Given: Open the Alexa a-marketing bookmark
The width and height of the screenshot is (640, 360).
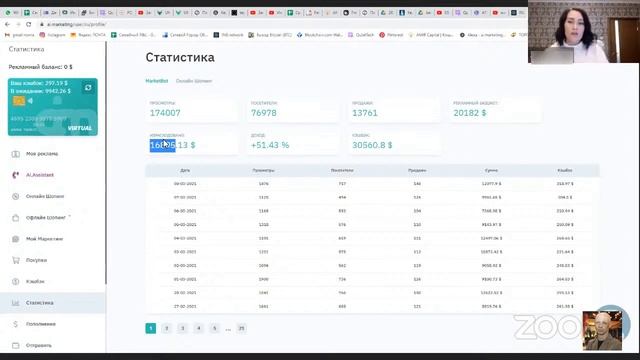Looking at the screenshot, I should tap(482, 35).
